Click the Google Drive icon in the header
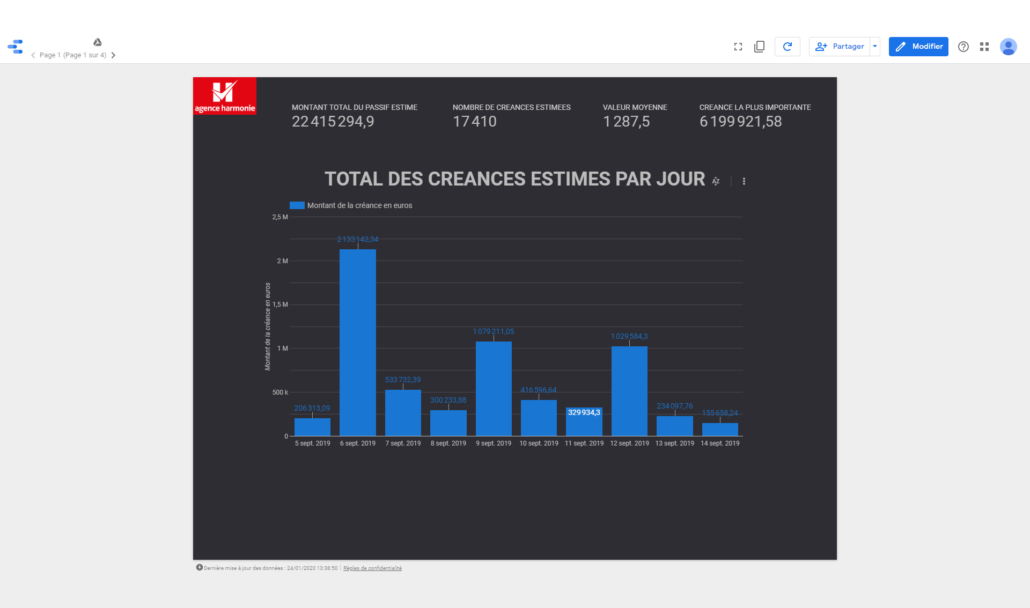Screen dimensions: 1030x608 click(97, 42)
